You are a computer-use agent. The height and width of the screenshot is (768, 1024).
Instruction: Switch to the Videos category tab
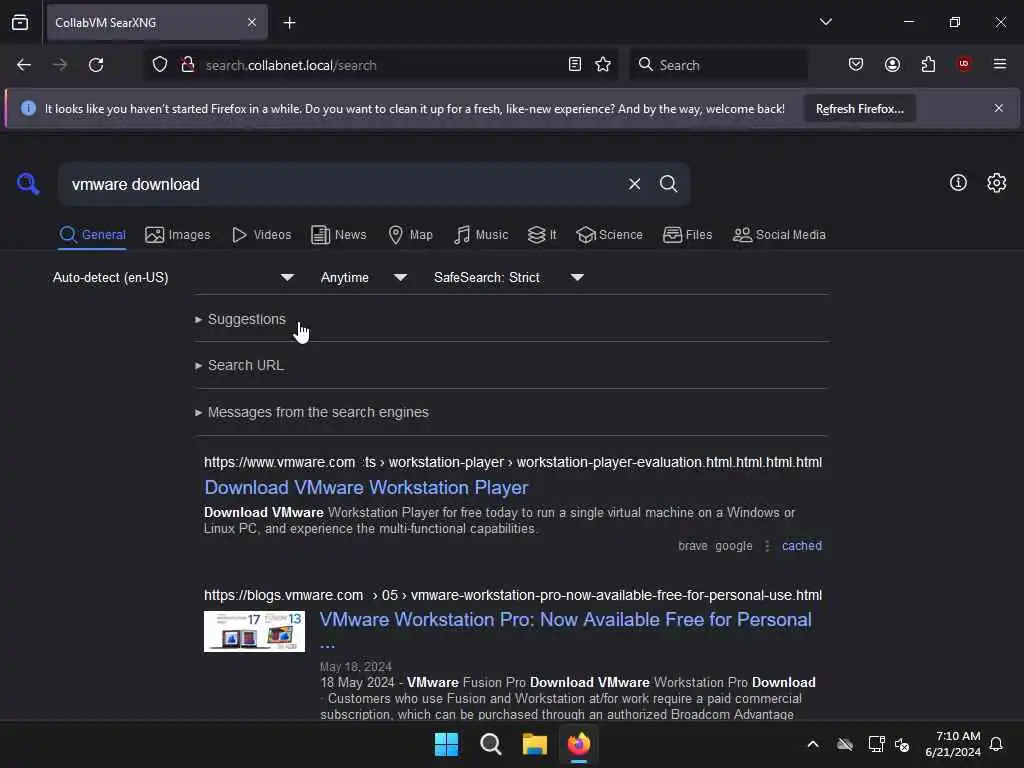click(x=262, y=235)
